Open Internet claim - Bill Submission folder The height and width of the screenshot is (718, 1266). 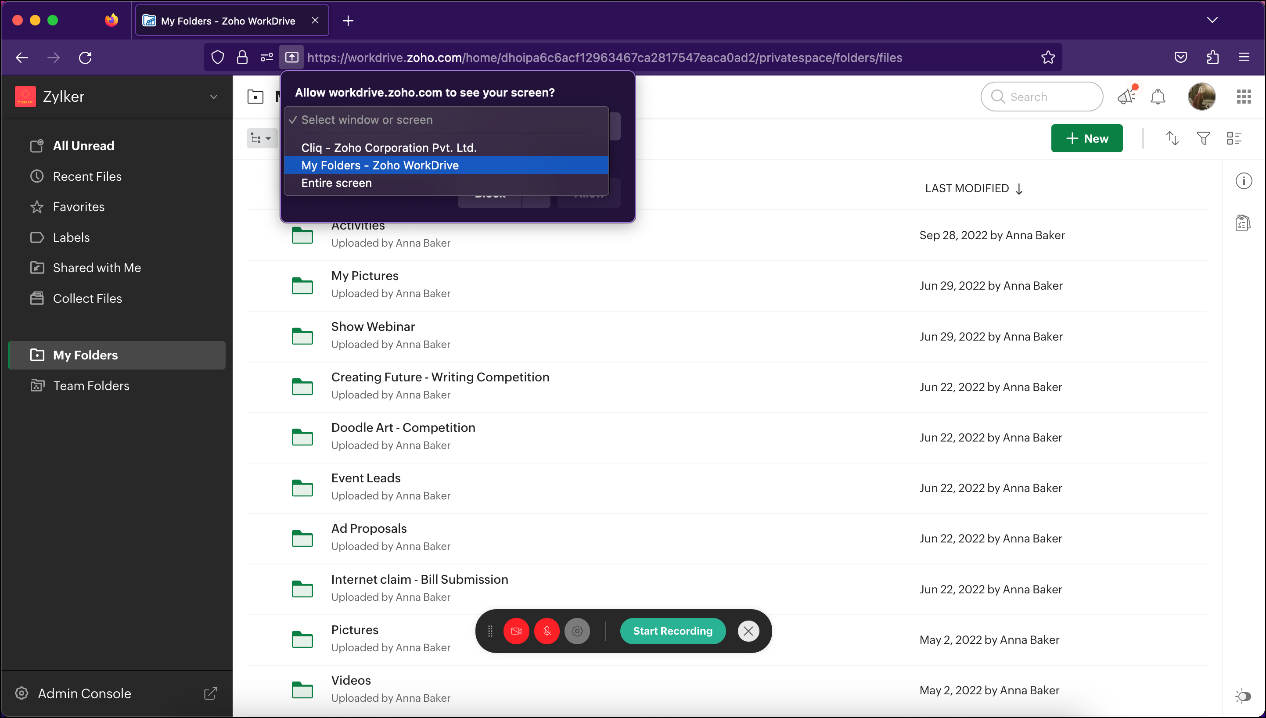(420, 579)
